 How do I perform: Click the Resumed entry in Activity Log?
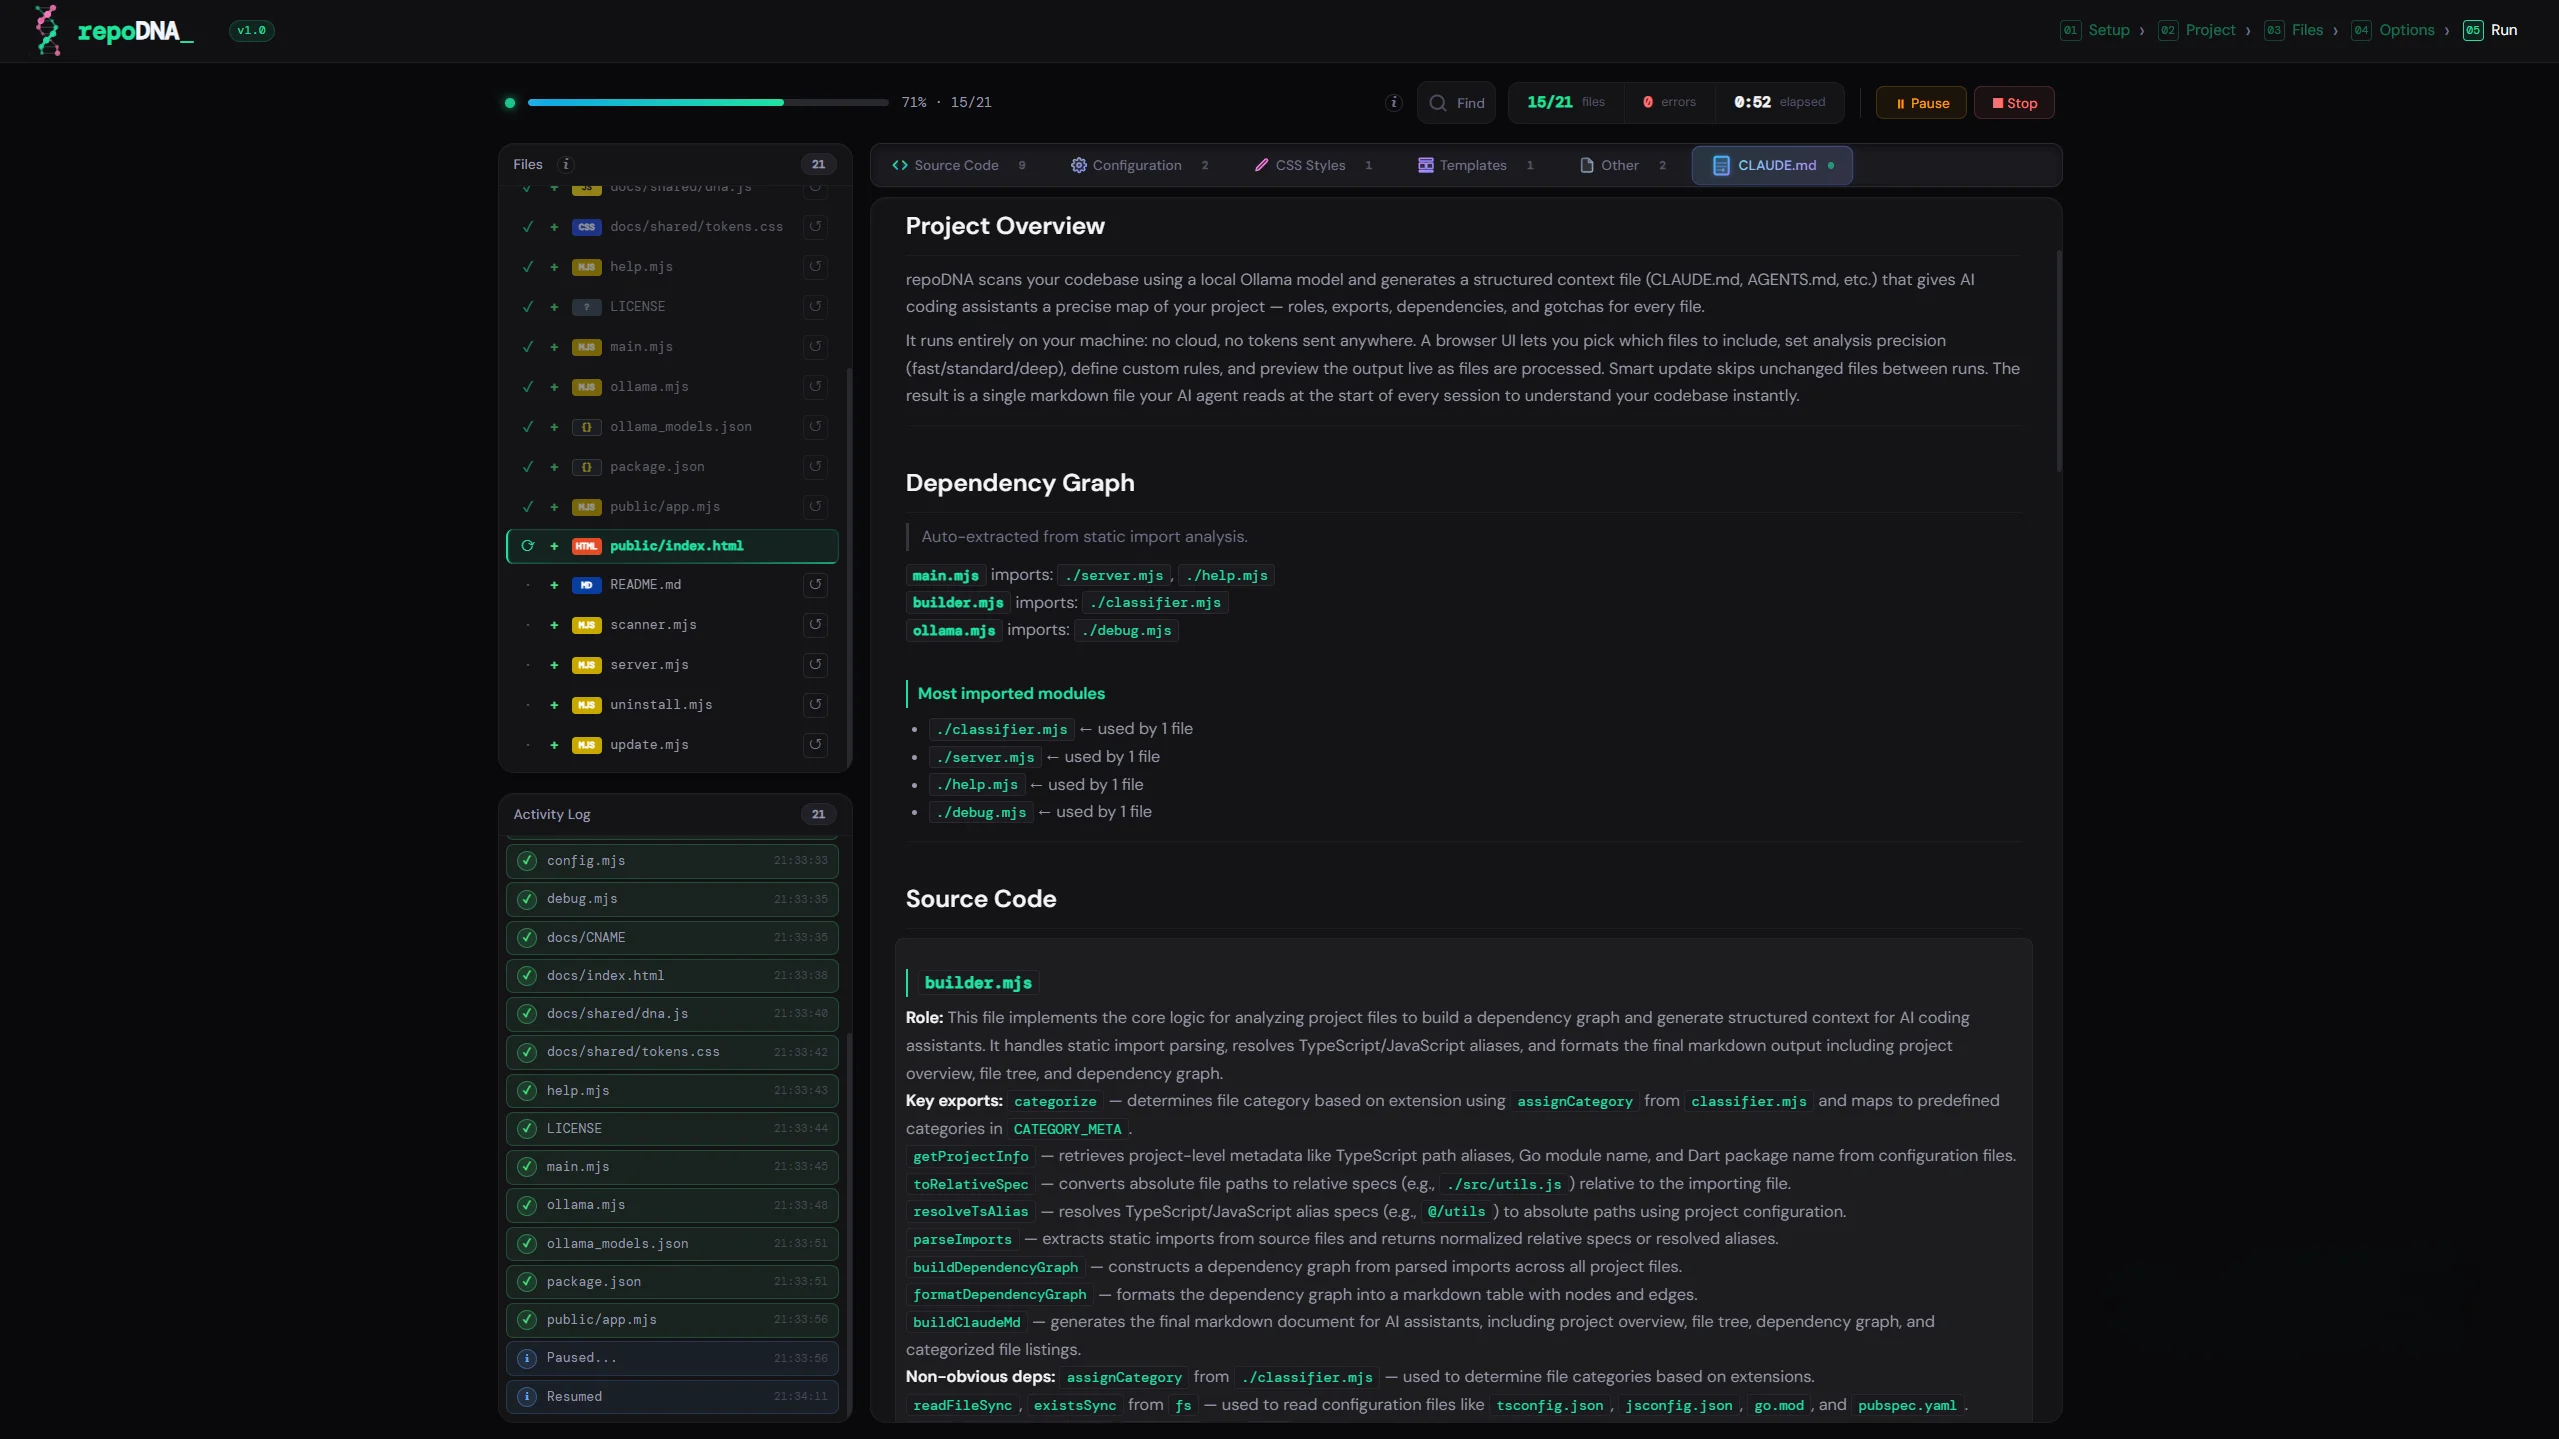tap(672, 1397)
